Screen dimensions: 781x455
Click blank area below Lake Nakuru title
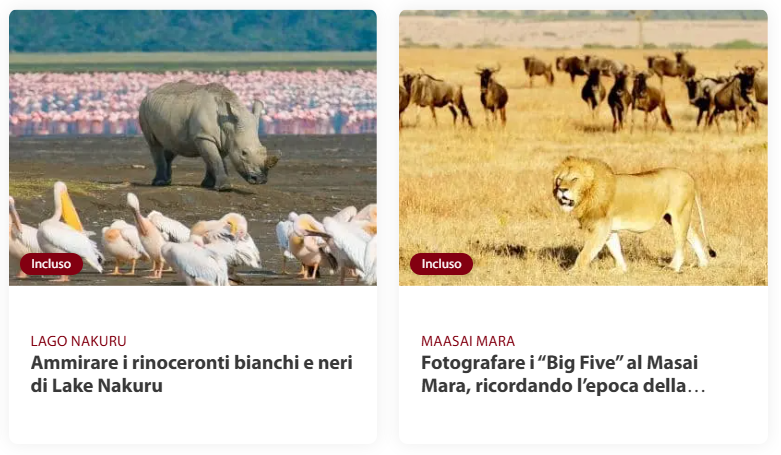[x=193, y=421]
